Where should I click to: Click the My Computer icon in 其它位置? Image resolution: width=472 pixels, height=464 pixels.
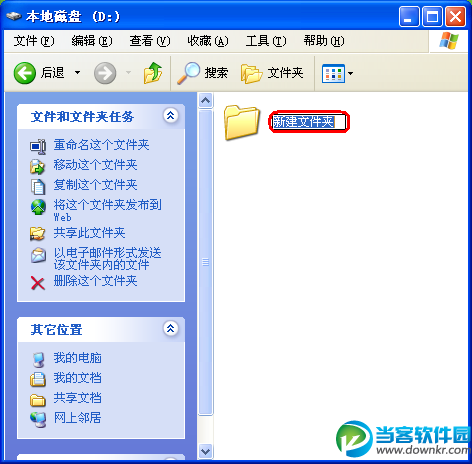pos(38,360)
